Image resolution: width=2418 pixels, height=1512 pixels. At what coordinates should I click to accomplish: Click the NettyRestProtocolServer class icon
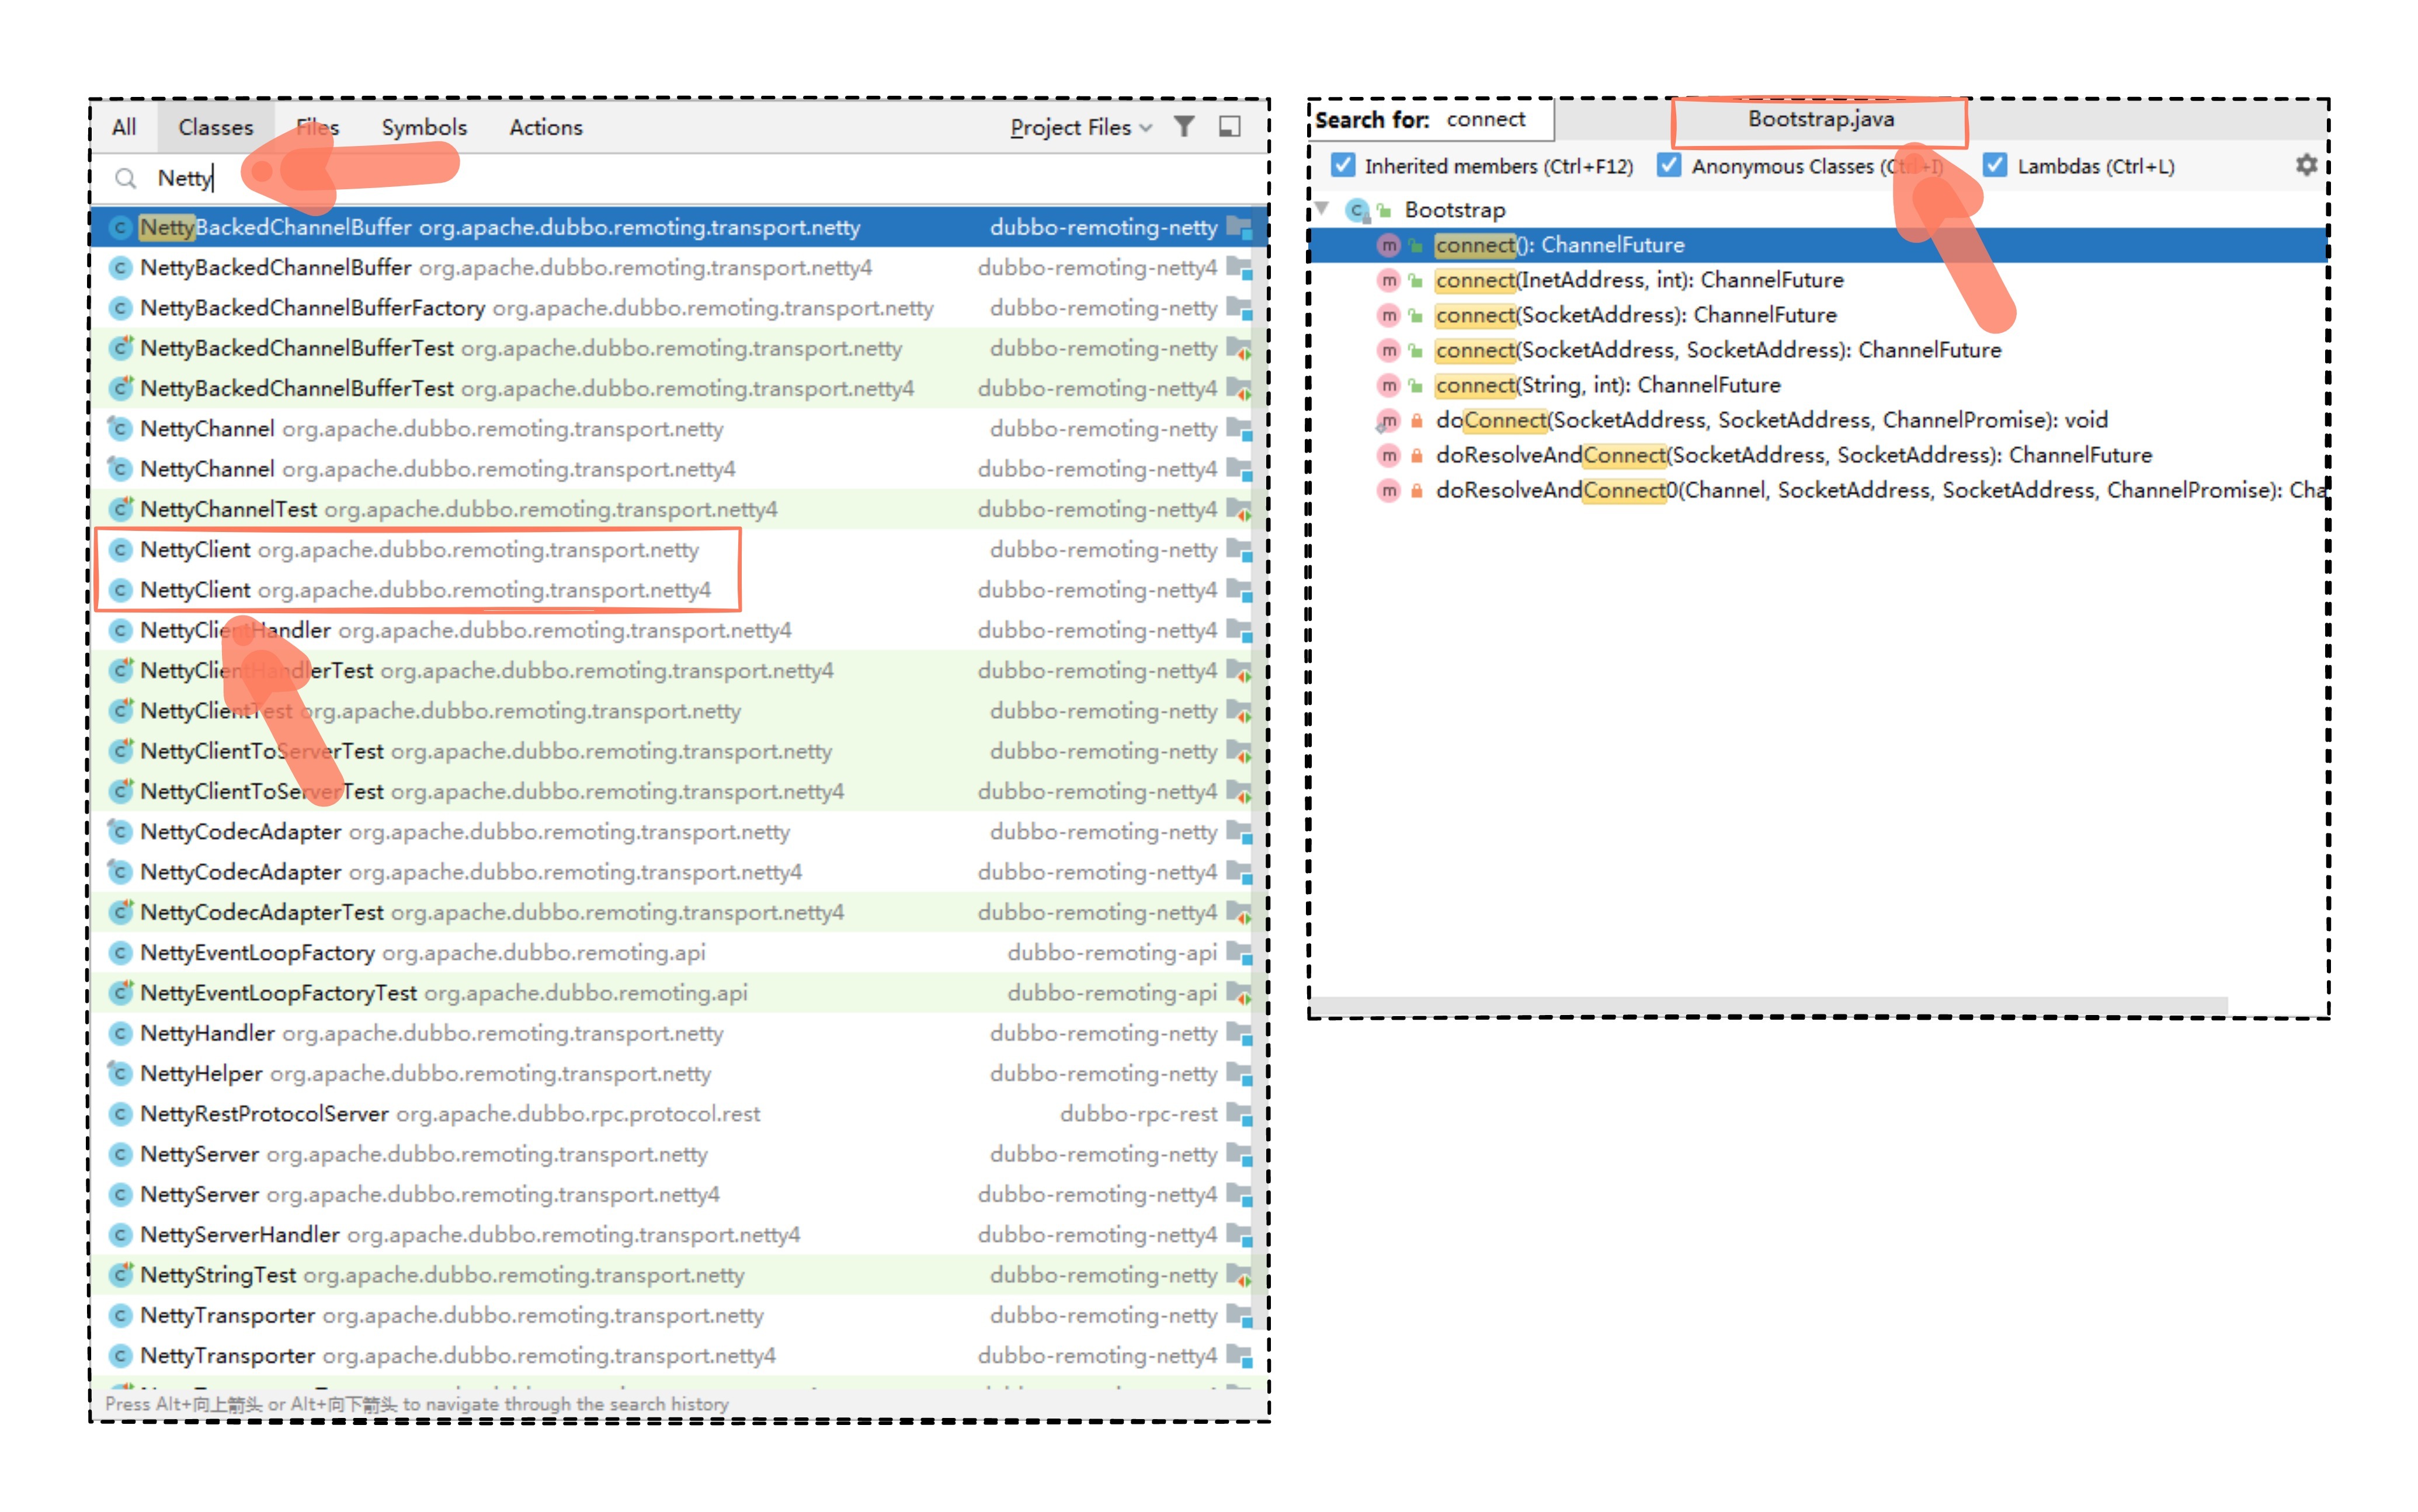[x=120, y=1114]
